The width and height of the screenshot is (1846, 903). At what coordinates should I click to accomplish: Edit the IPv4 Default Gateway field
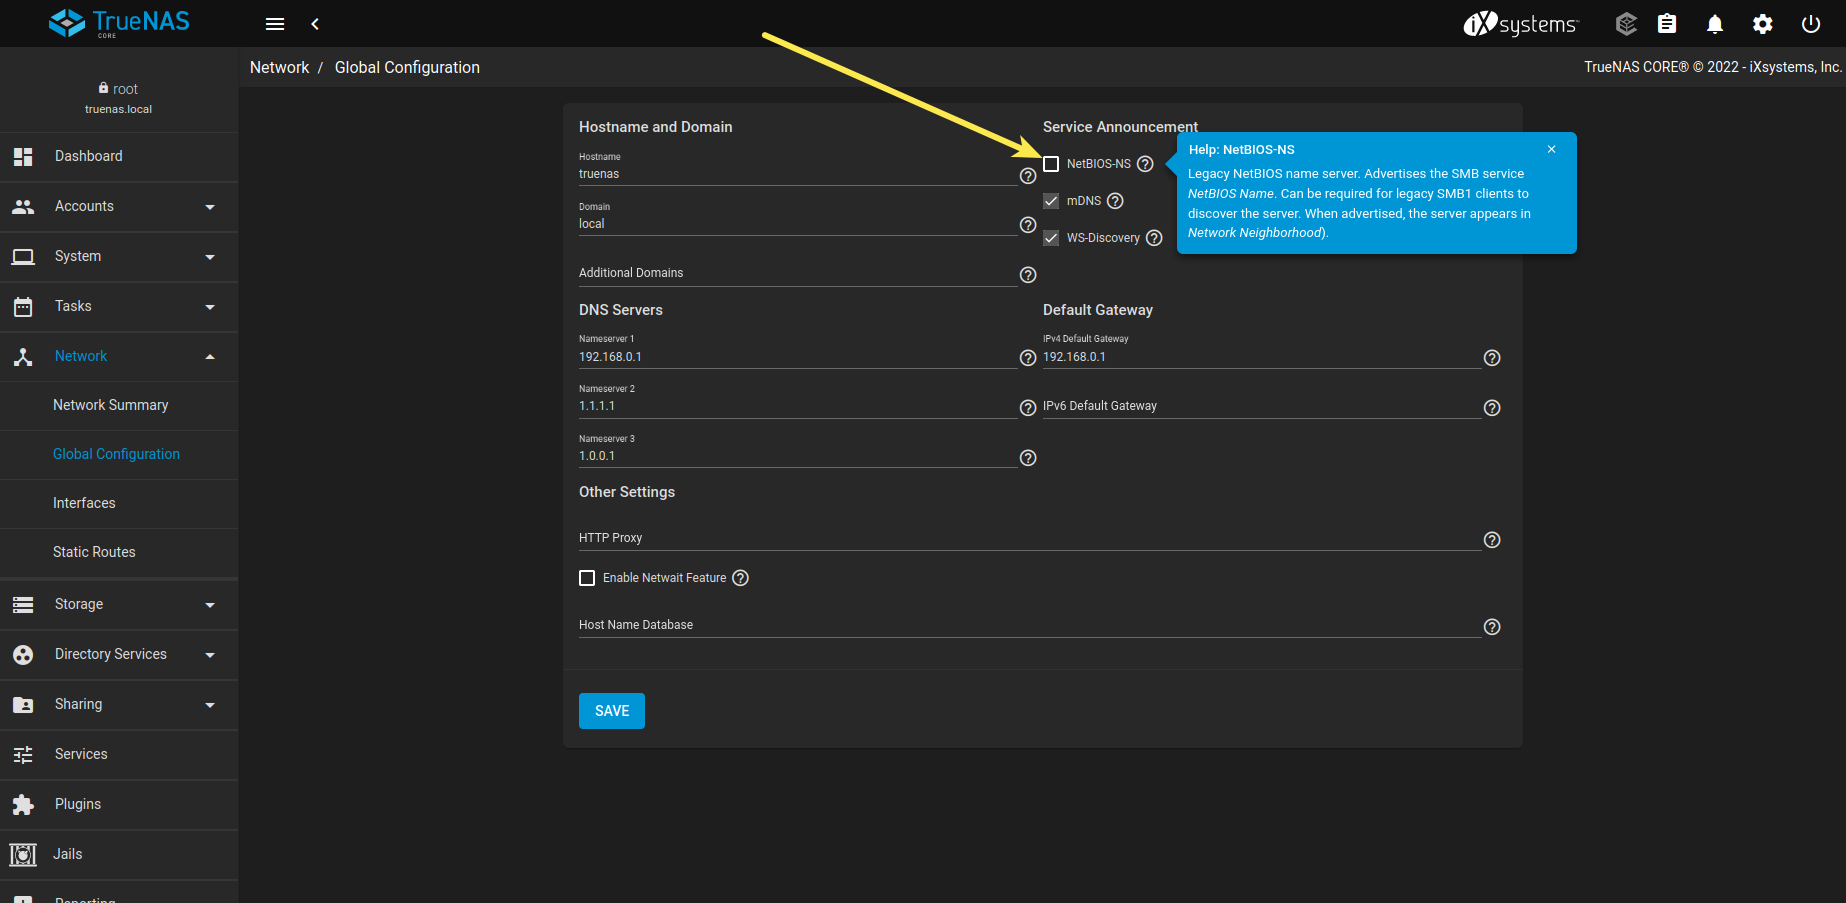coord(1262,357)
